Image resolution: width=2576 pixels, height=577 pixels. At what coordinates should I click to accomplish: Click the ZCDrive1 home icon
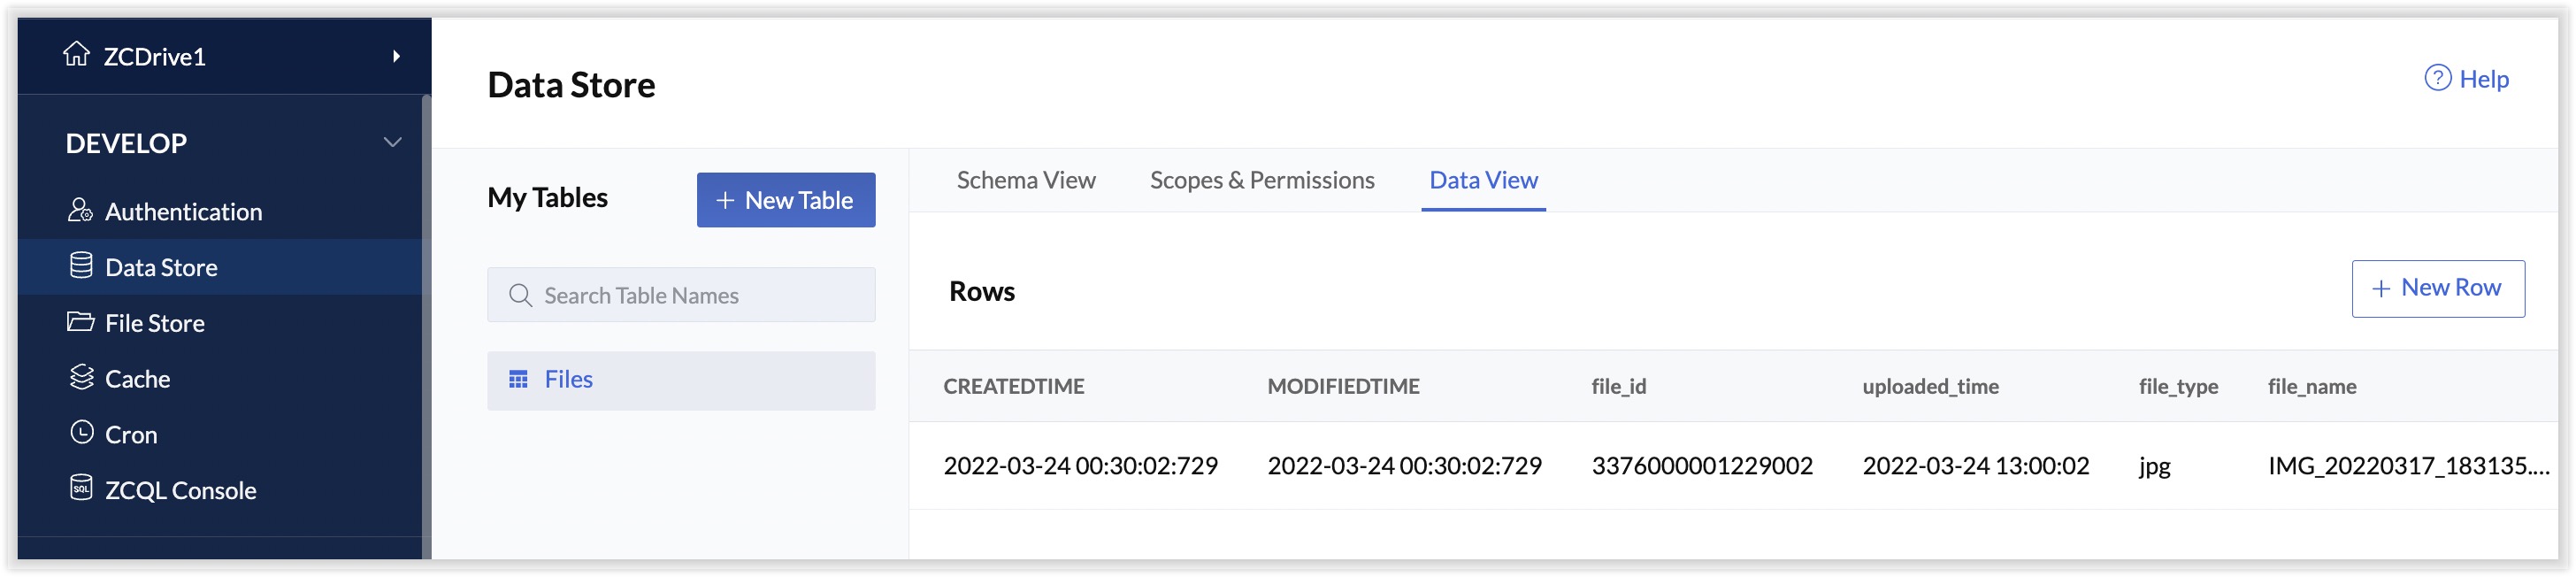pyautogui.click(x=77, y=54)
